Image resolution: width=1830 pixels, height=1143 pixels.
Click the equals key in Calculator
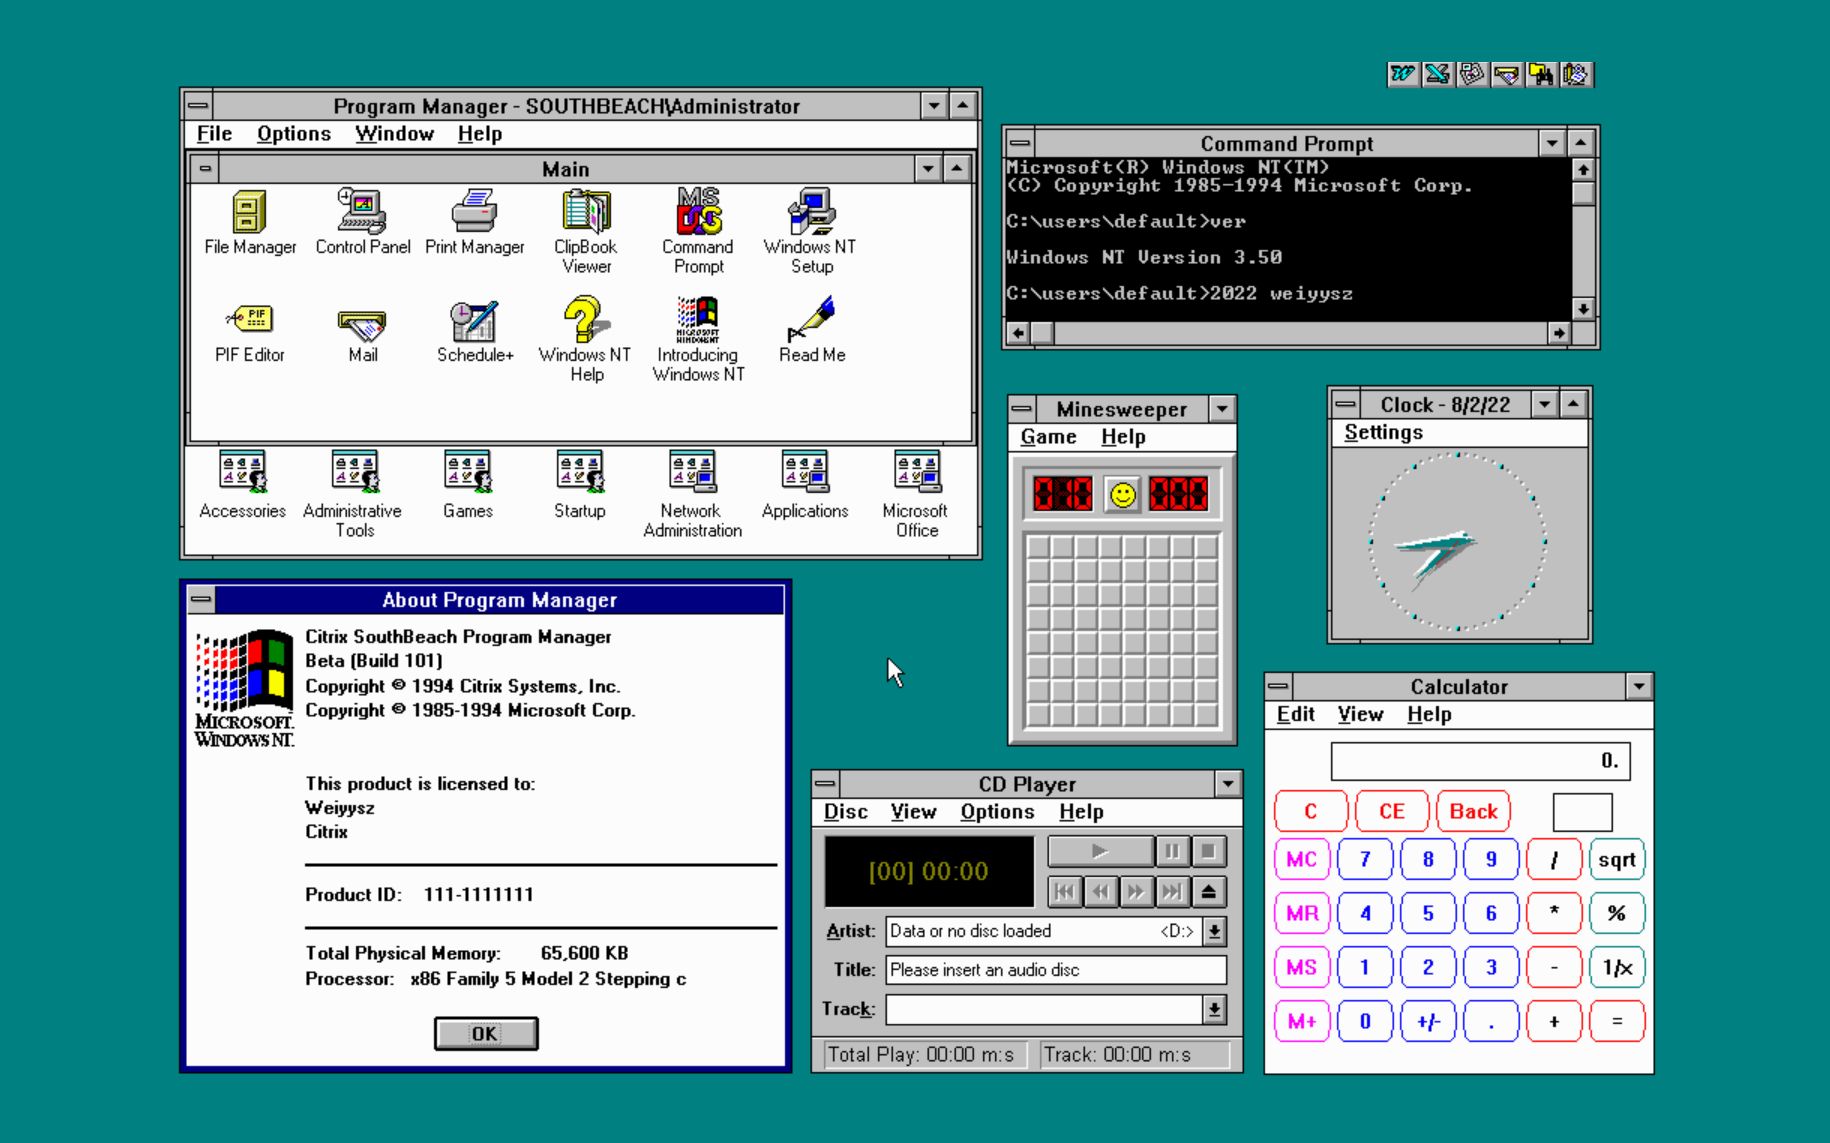(1616, 1021)
